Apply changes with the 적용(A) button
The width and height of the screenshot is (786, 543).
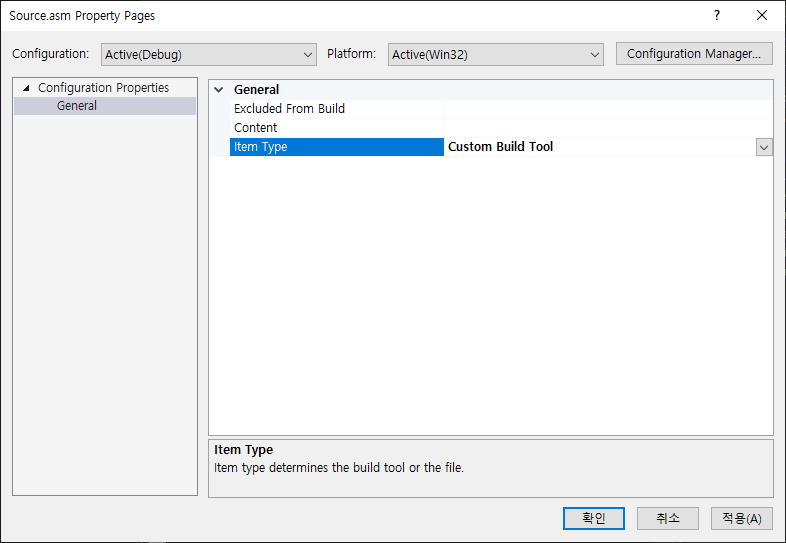(x=742, y=518)
